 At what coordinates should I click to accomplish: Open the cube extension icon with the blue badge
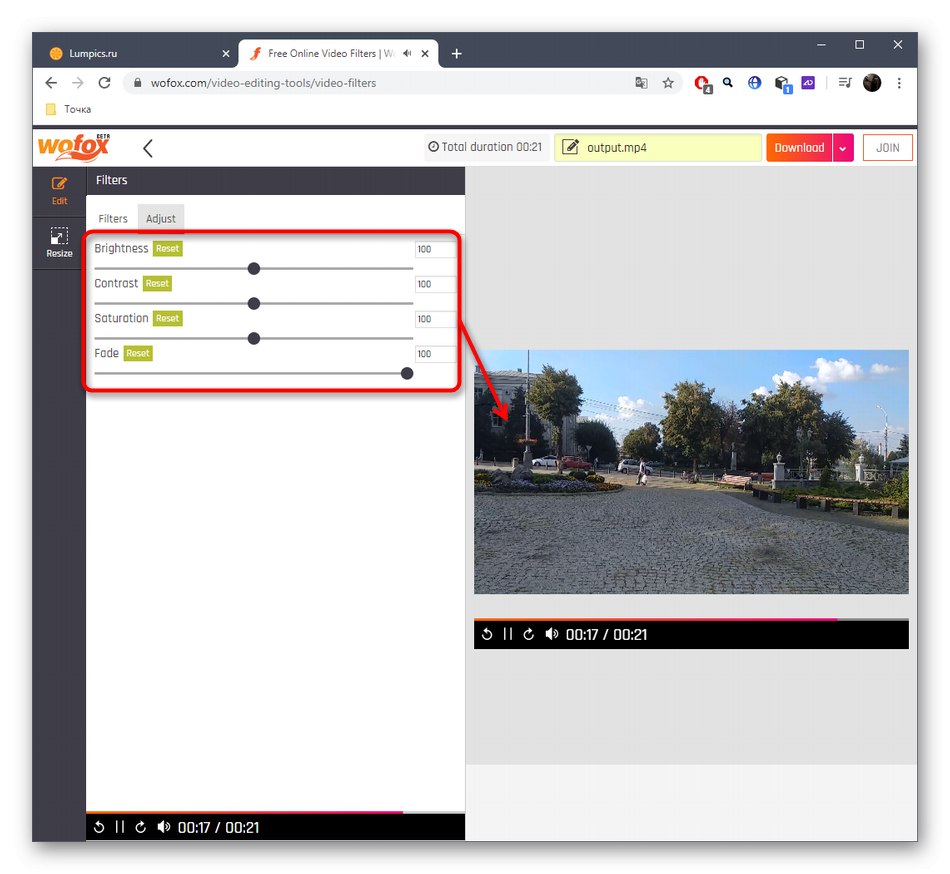coord(783,84)
